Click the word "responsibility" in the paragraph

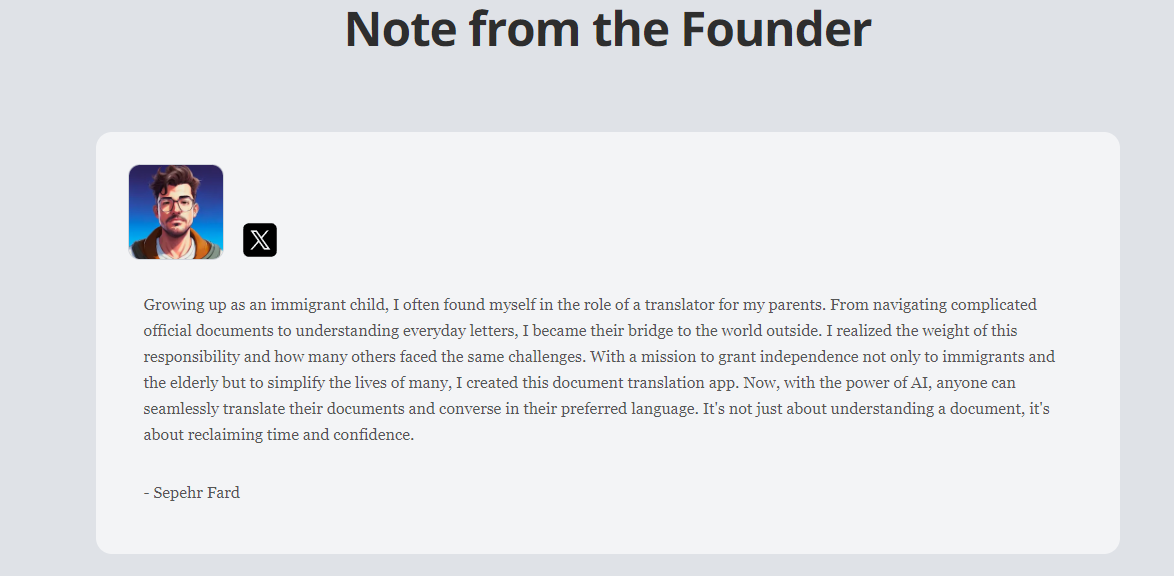(191, 357)
